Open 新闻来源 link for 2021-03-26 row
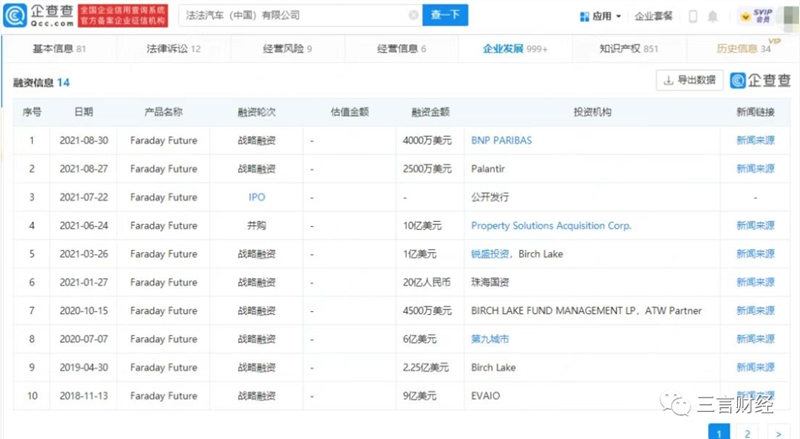The height and width of the screenshot is (439, 800). [755, 254]
